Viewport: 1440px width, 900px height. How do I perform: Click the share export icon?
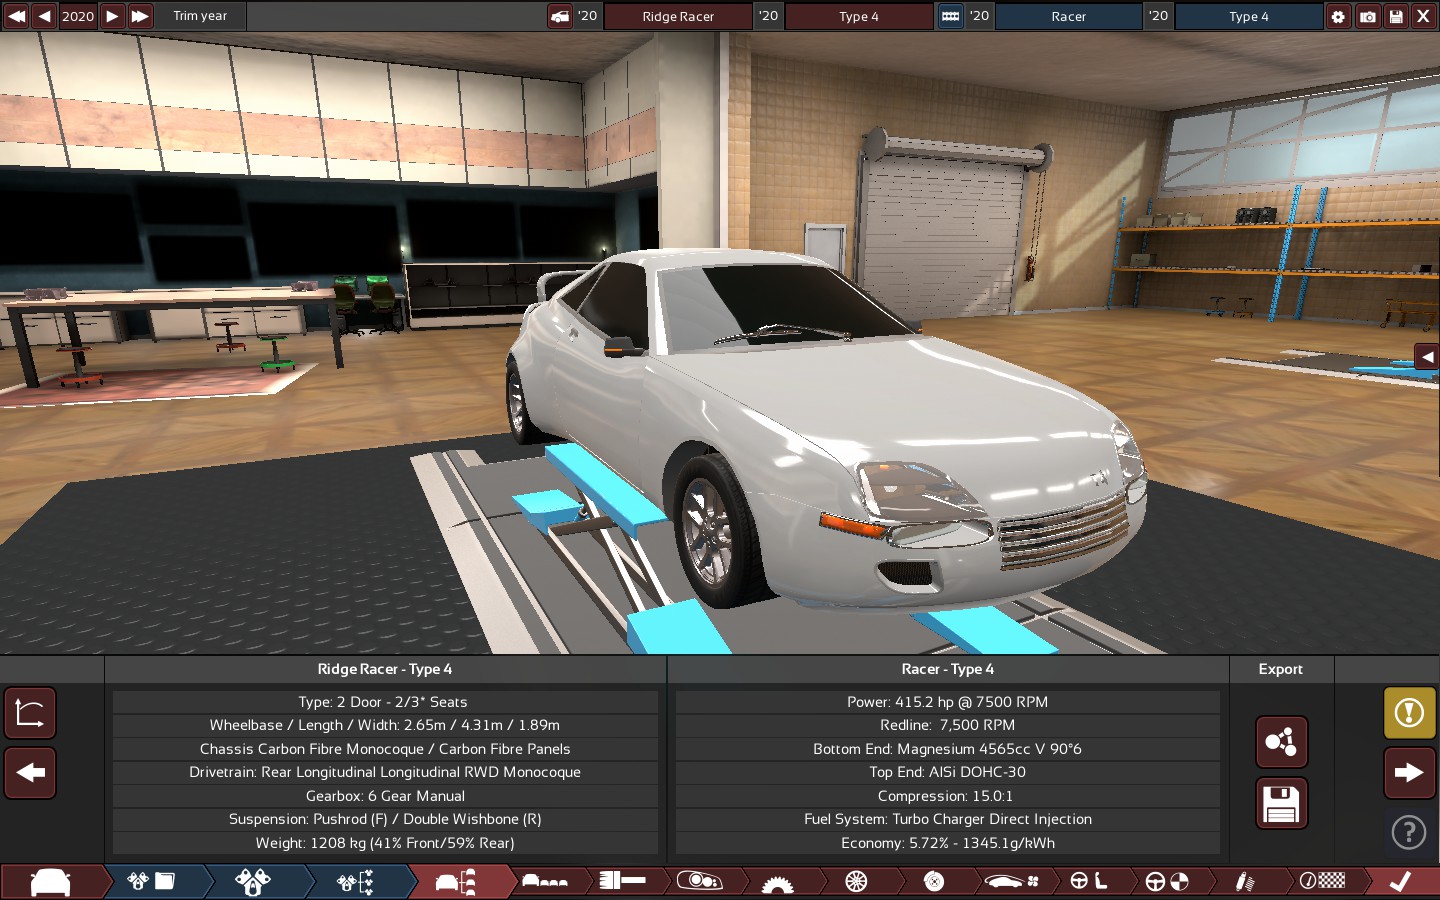pyautogui.click(x=1281, y=742)
